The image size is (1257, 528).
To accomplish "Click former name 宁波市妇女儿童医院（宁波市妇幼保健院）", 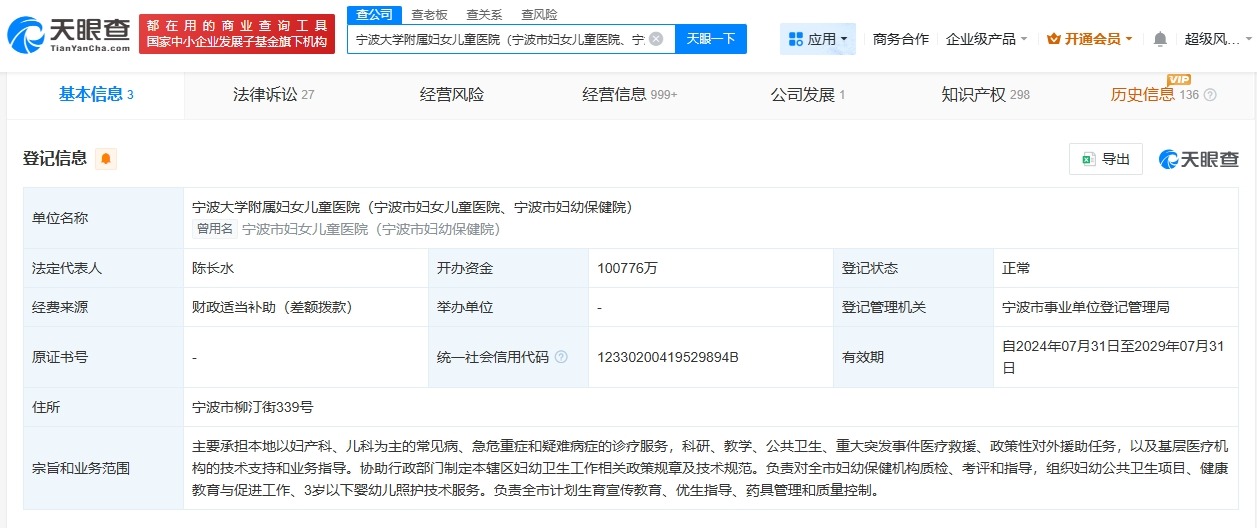I will 371,228.
